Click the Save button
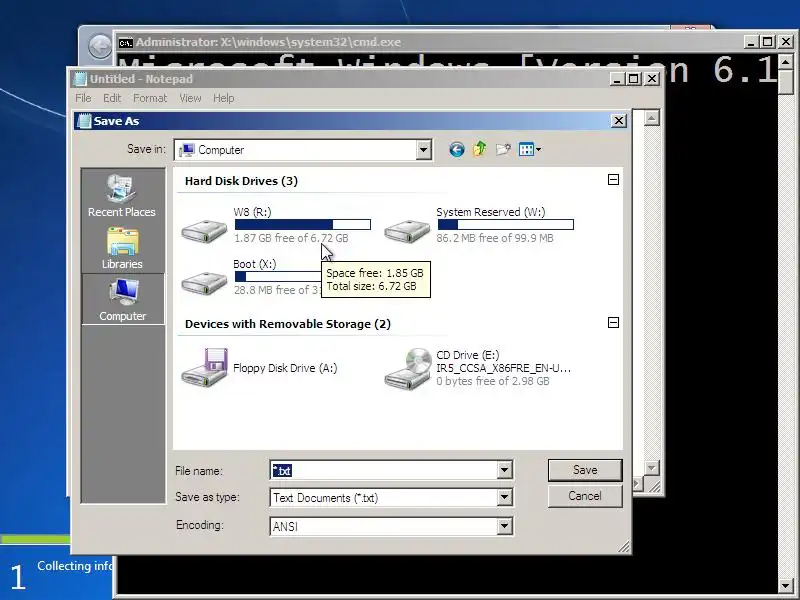 coord(585,470)
